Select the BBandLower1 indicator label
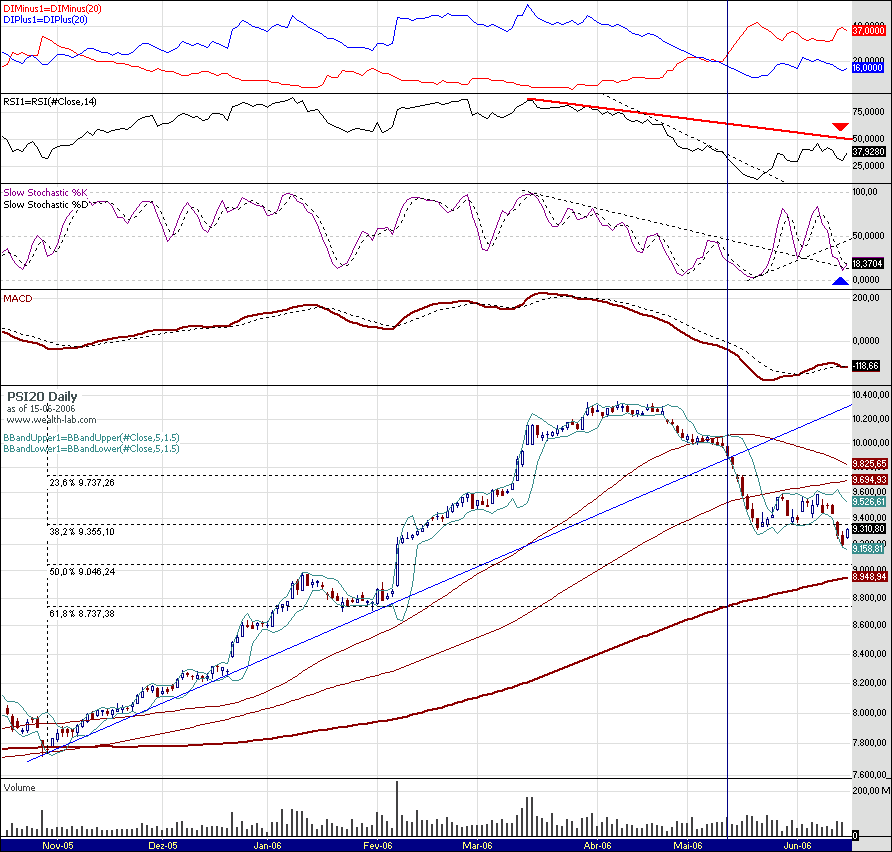This screenshot has width=892, height=852. pyautogui.click(x=91, y=448)
